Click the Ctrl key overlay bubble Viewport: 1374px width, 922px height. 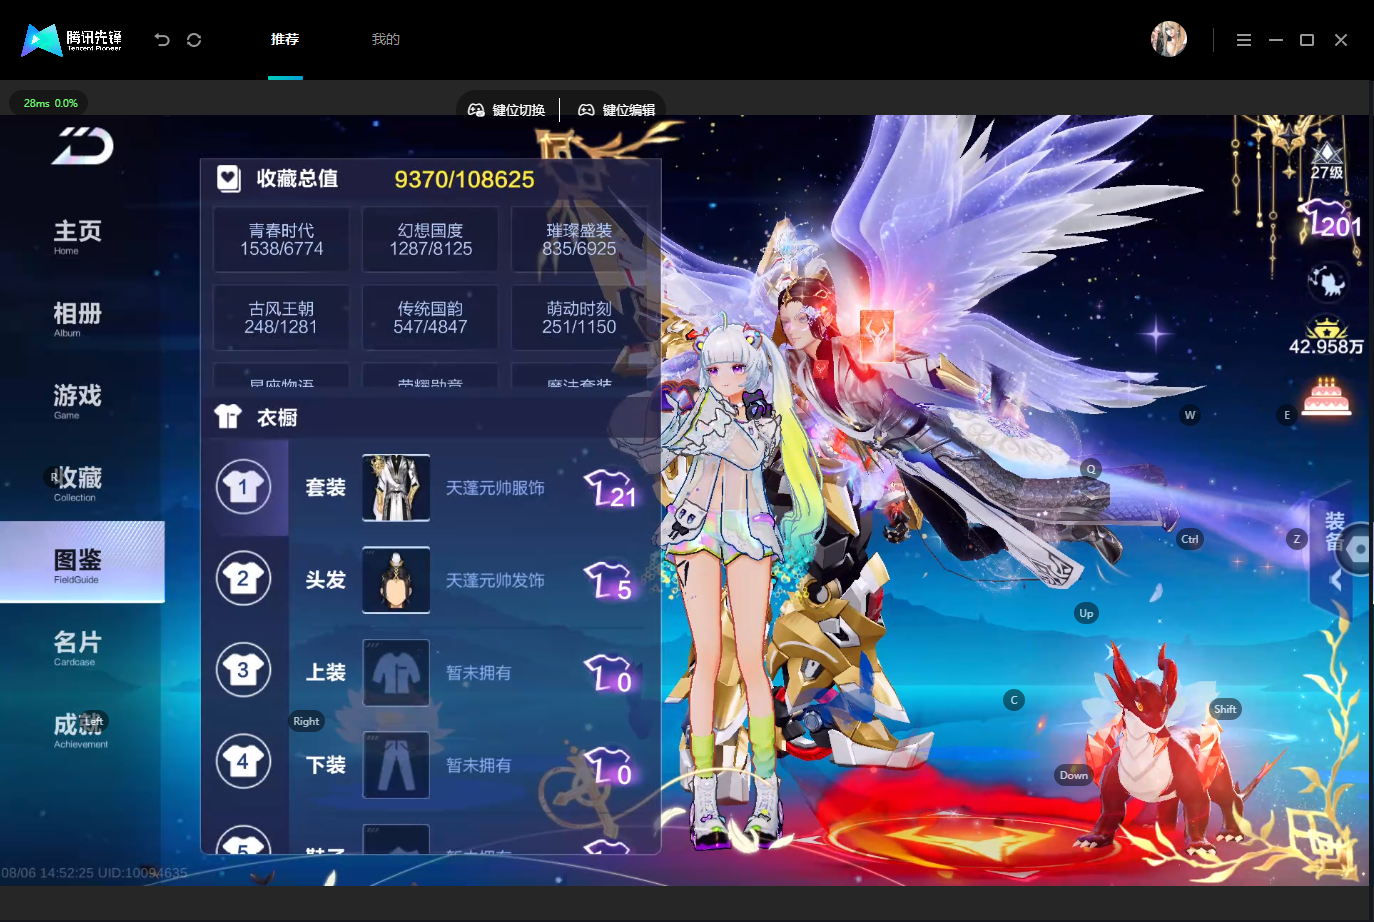pos(1190,539)
